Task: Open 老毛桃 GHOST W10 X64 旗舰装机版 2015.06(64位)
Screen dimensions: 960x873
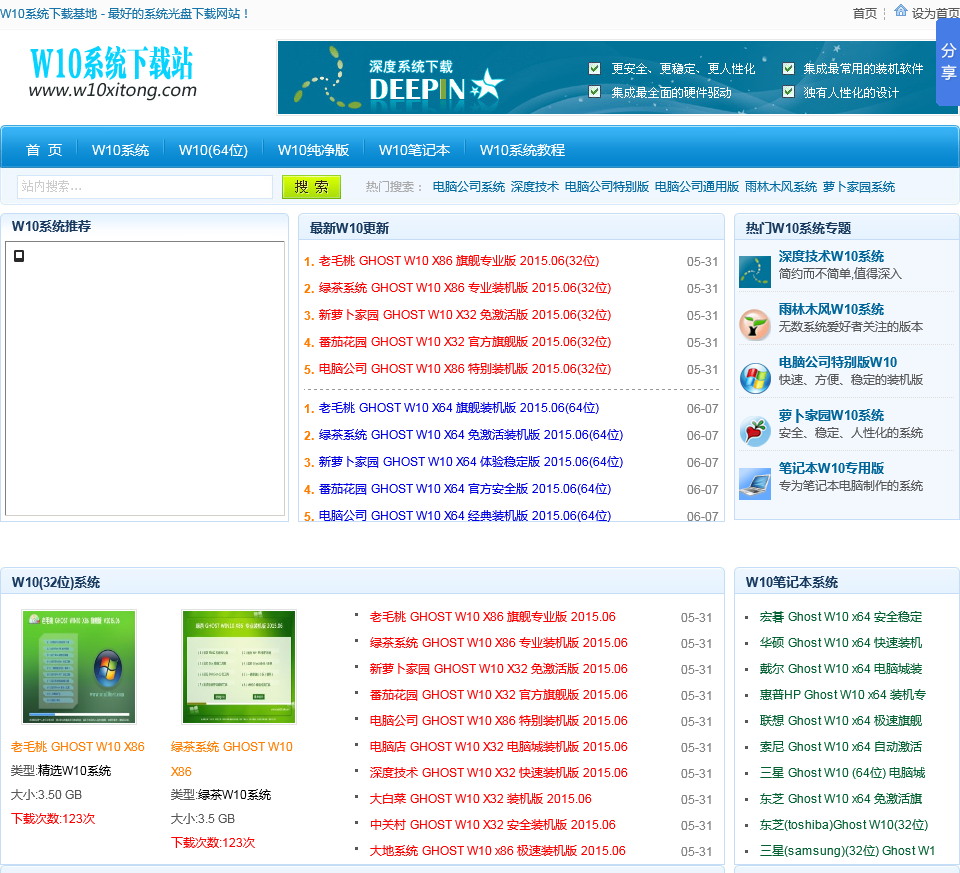Action: (x=459, y=408)
